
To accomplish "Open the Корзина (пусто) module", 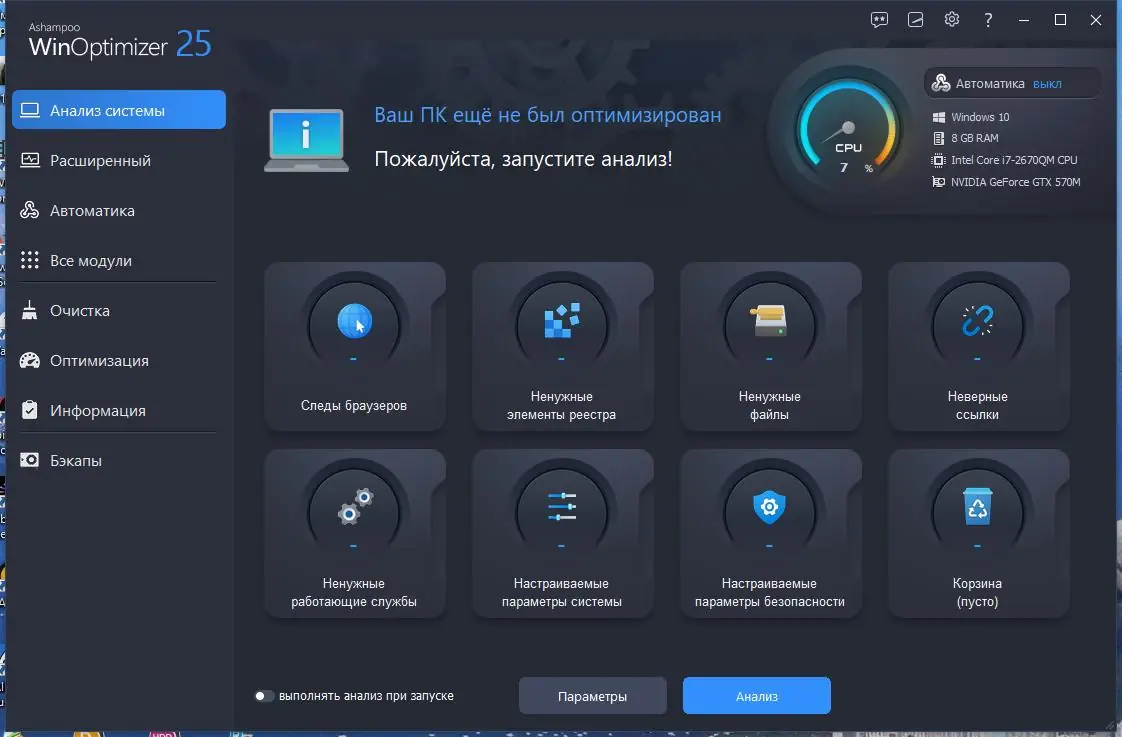I will (x=978, y=533).
